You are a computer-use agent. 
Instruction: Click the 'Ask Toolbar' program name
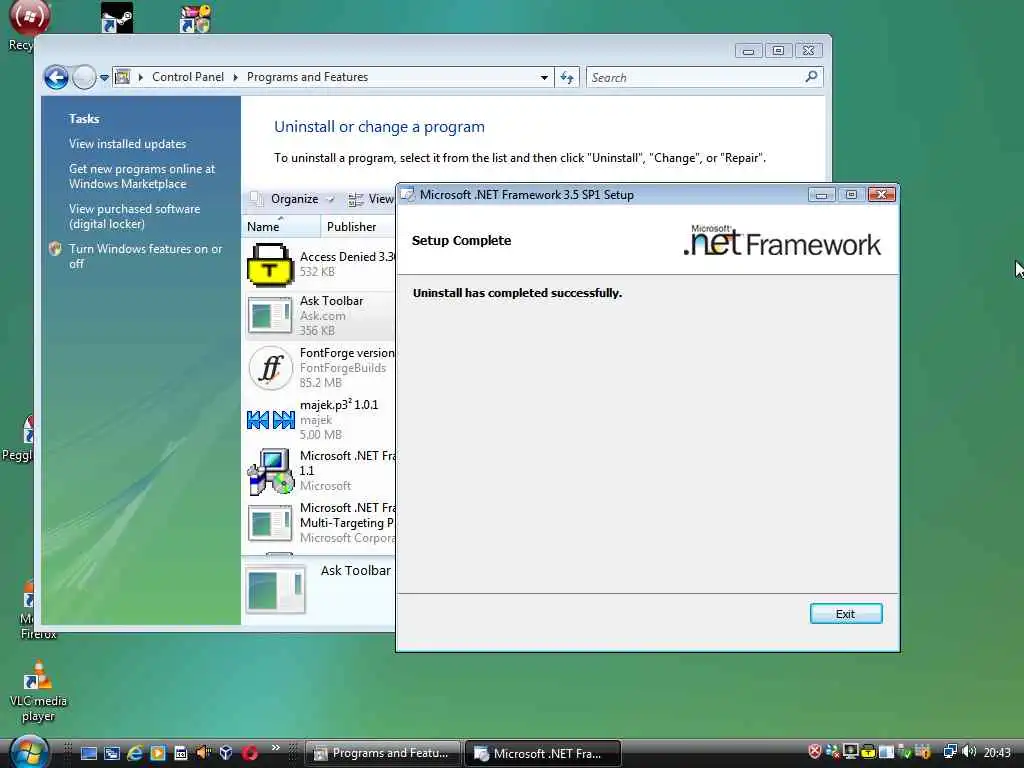tap(331, 301)
